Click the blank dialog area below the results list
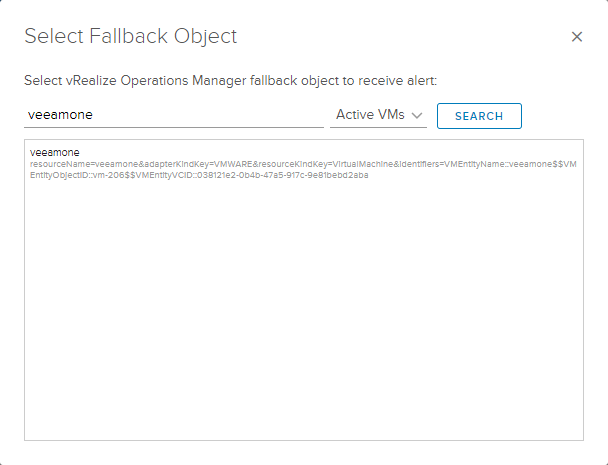The height and width of the screenshot is (465, 608). [x=303, y=452]
